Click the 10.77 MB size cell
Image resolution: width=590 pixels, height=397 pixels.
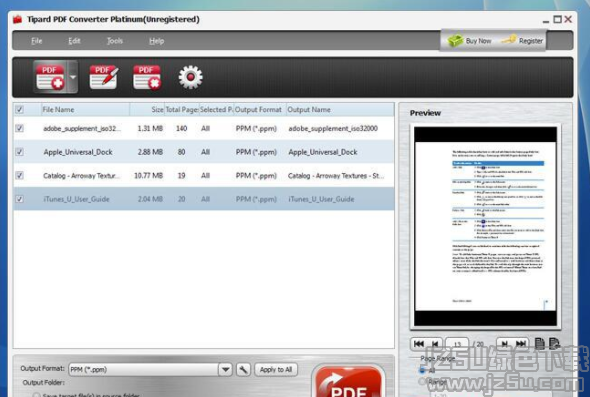click(149, 176)
